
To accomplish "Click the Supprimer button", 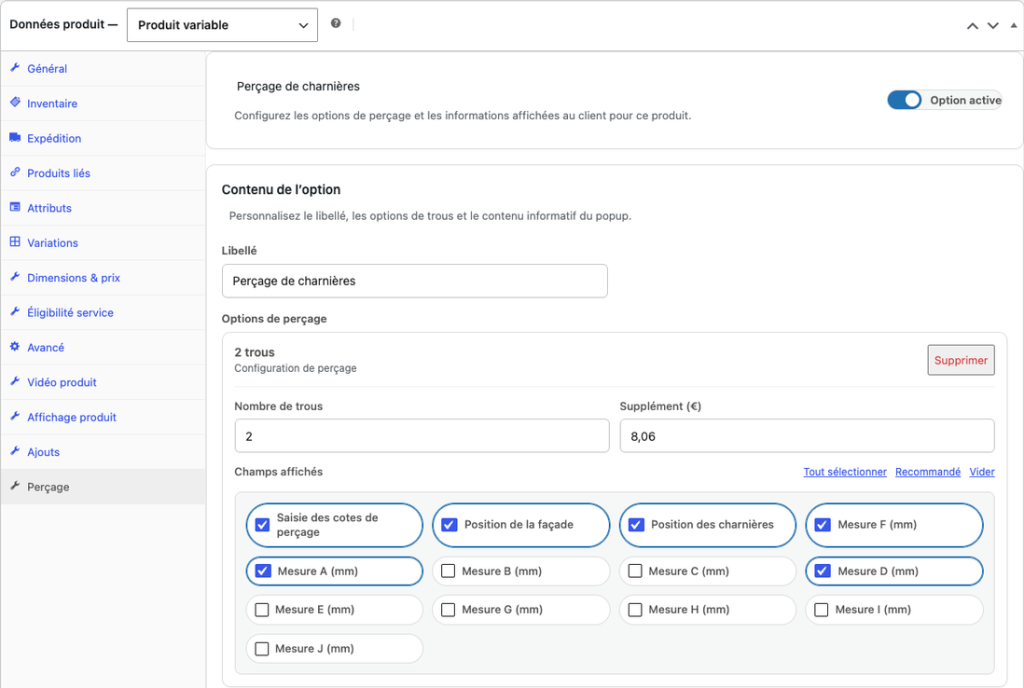I will pyautogui.click(x=961, y=360).
